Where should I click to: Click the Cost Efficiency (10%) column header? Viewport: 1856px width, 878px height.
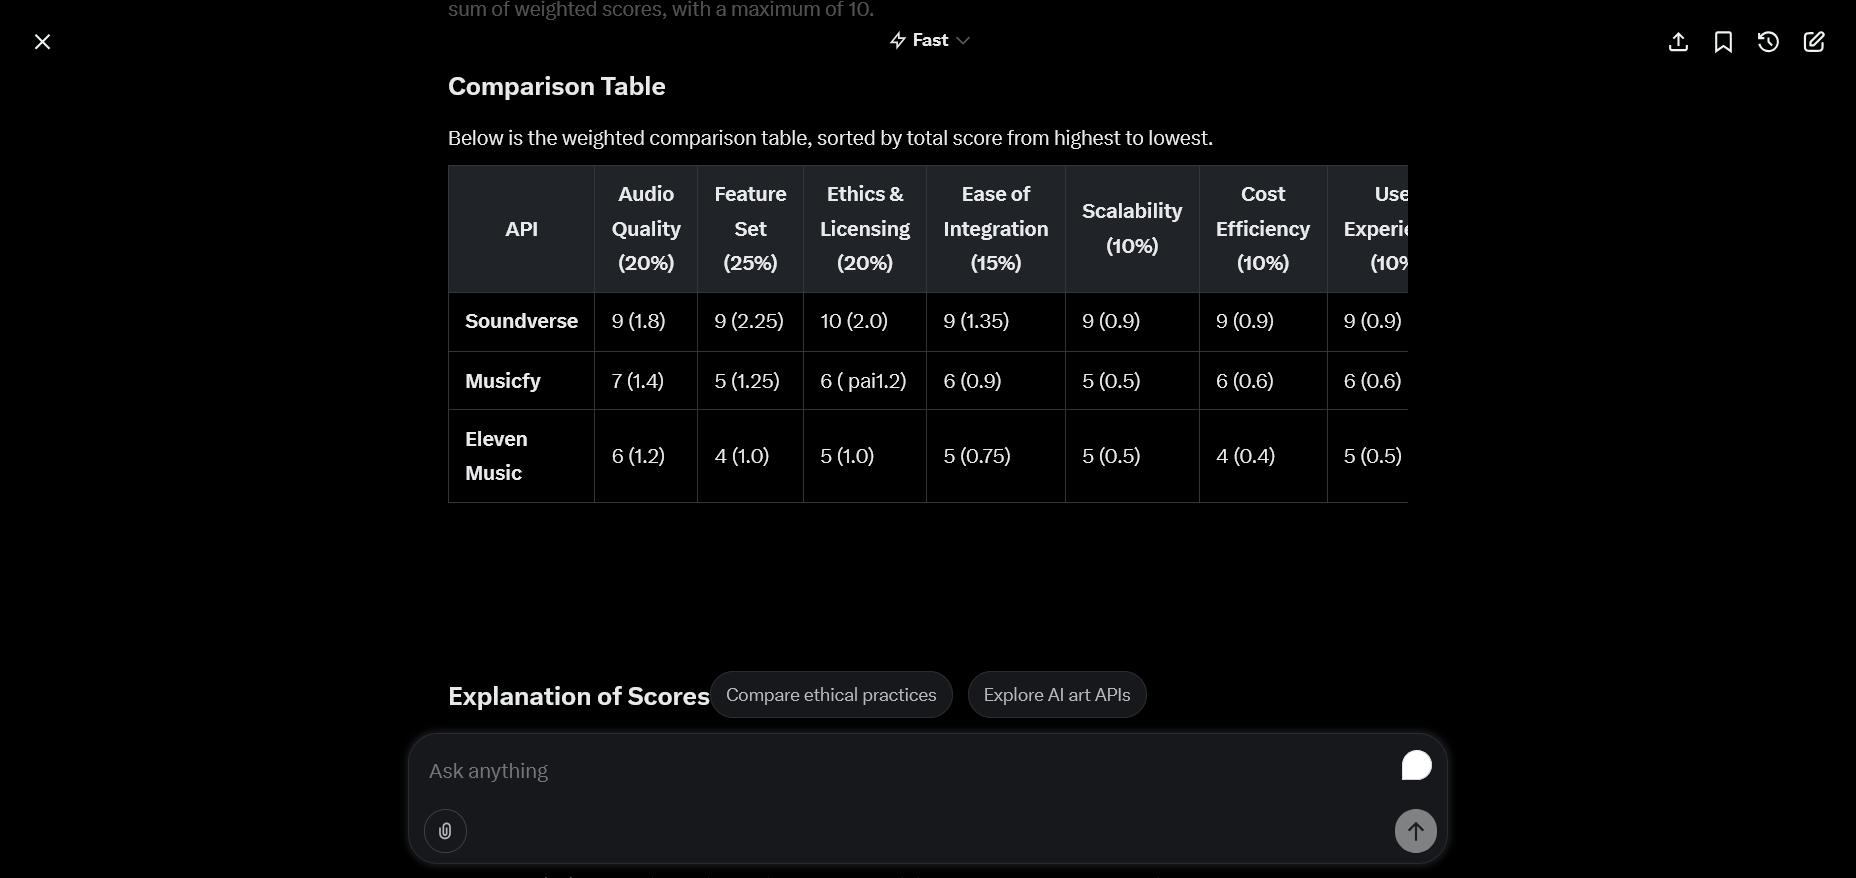pyautogui.click(x=1263, y=229)
